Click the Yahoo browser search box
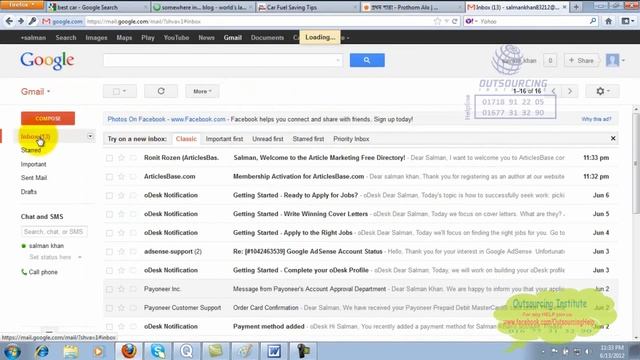The image size is (640, 360). [x=531, y=21]
